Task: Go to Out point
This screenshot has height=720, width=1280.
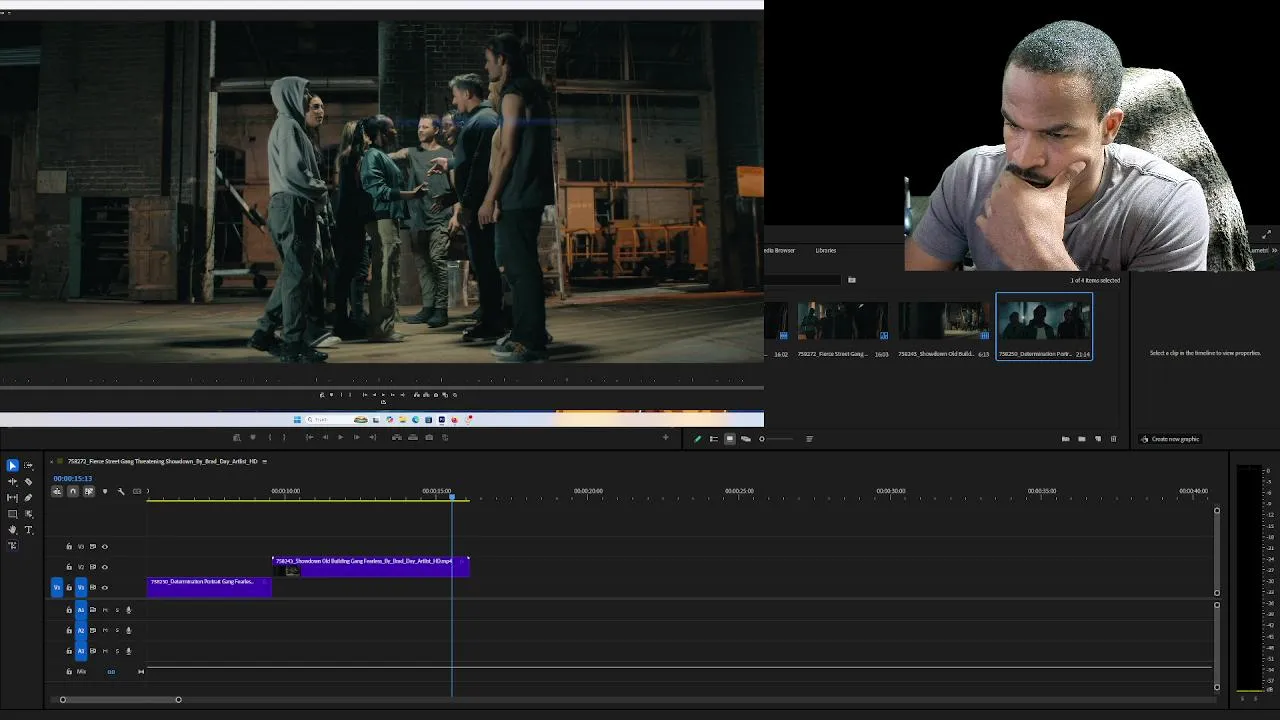Action: tap(373, 437)
